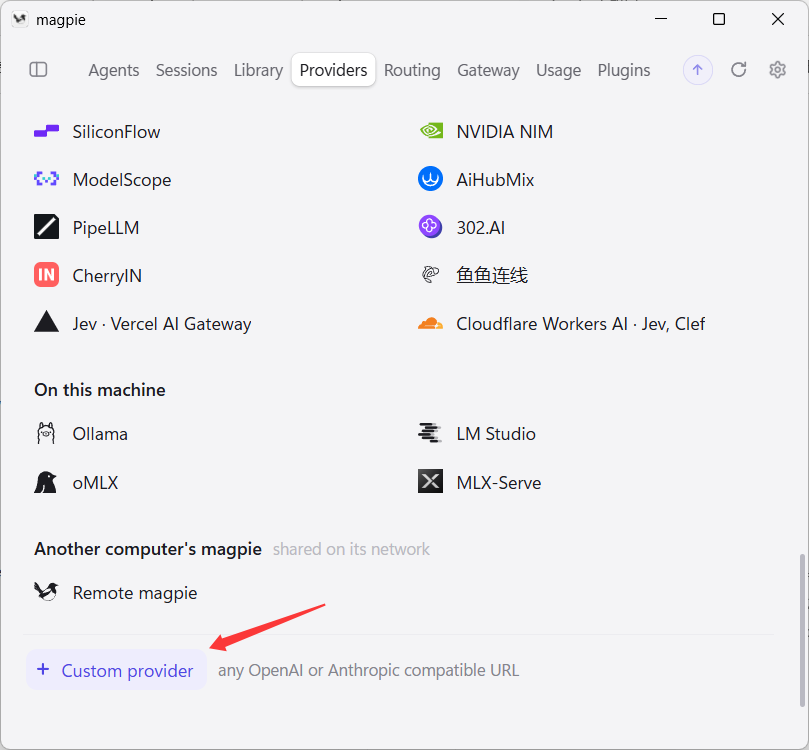
Task: Click the Cloudflare cloud logo icon
Action: tap(430, 323)
